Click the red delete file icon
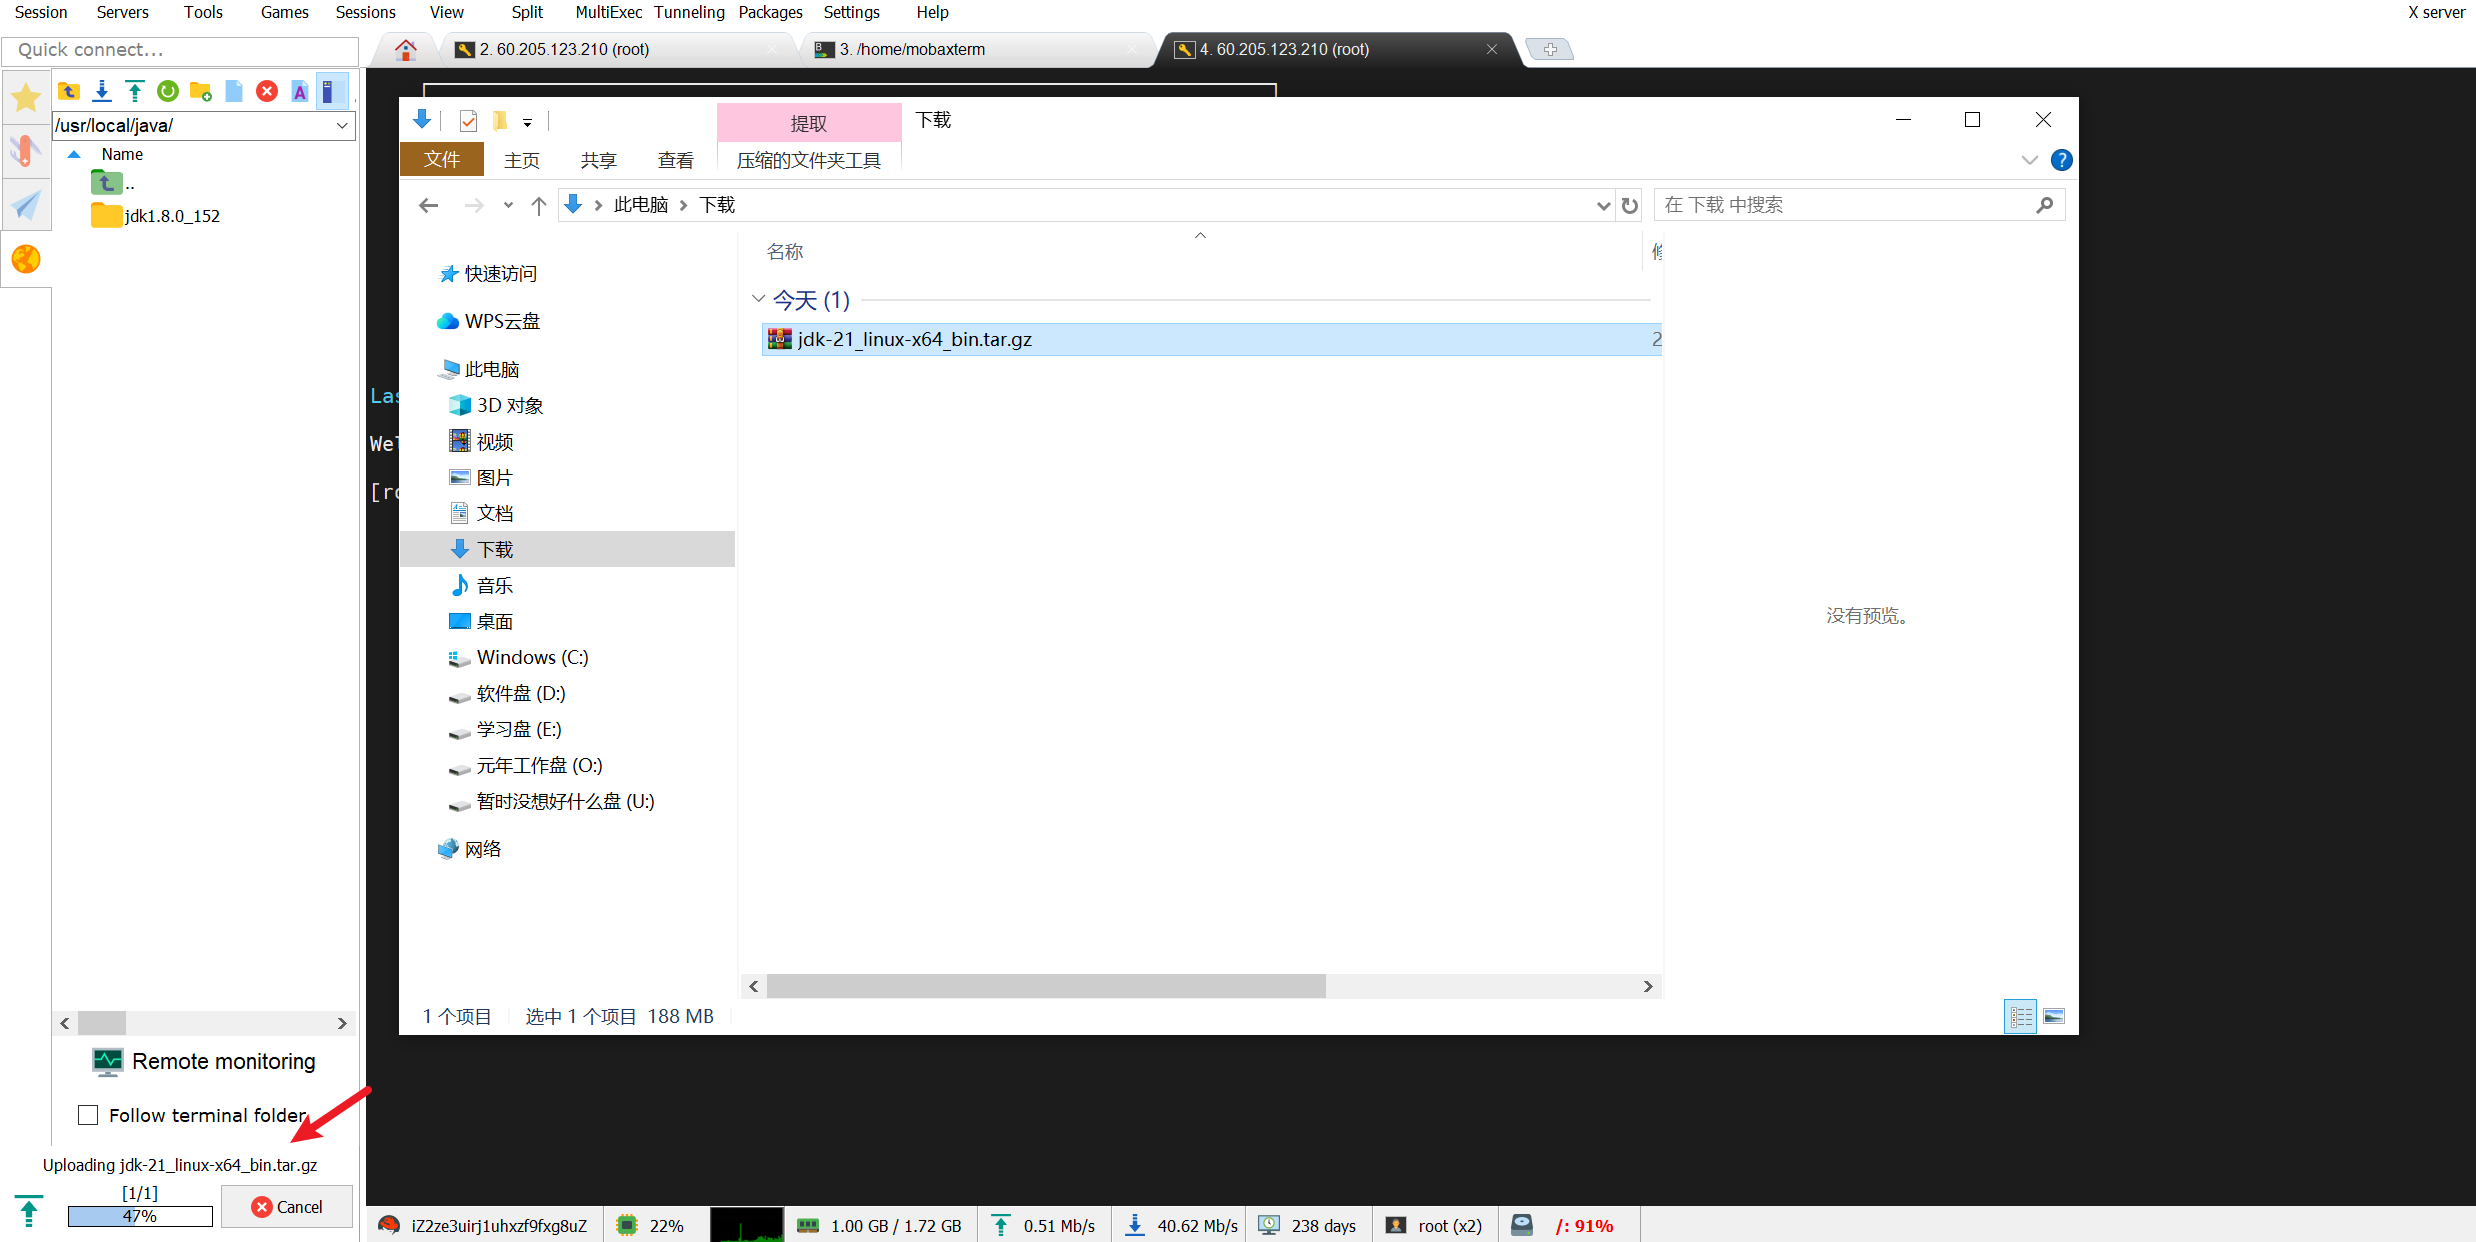 [x=267, y=92]
